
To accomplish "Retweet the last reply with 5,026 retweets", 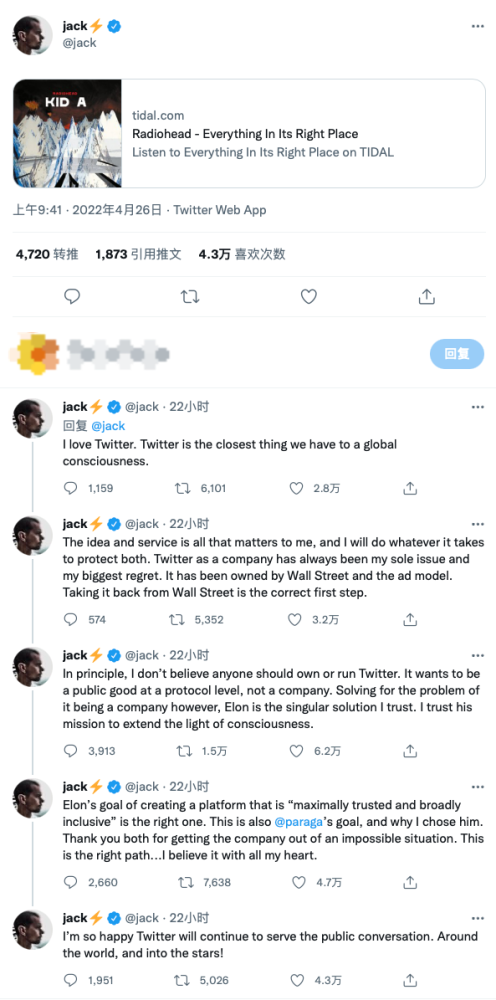I will click(183, 980).
